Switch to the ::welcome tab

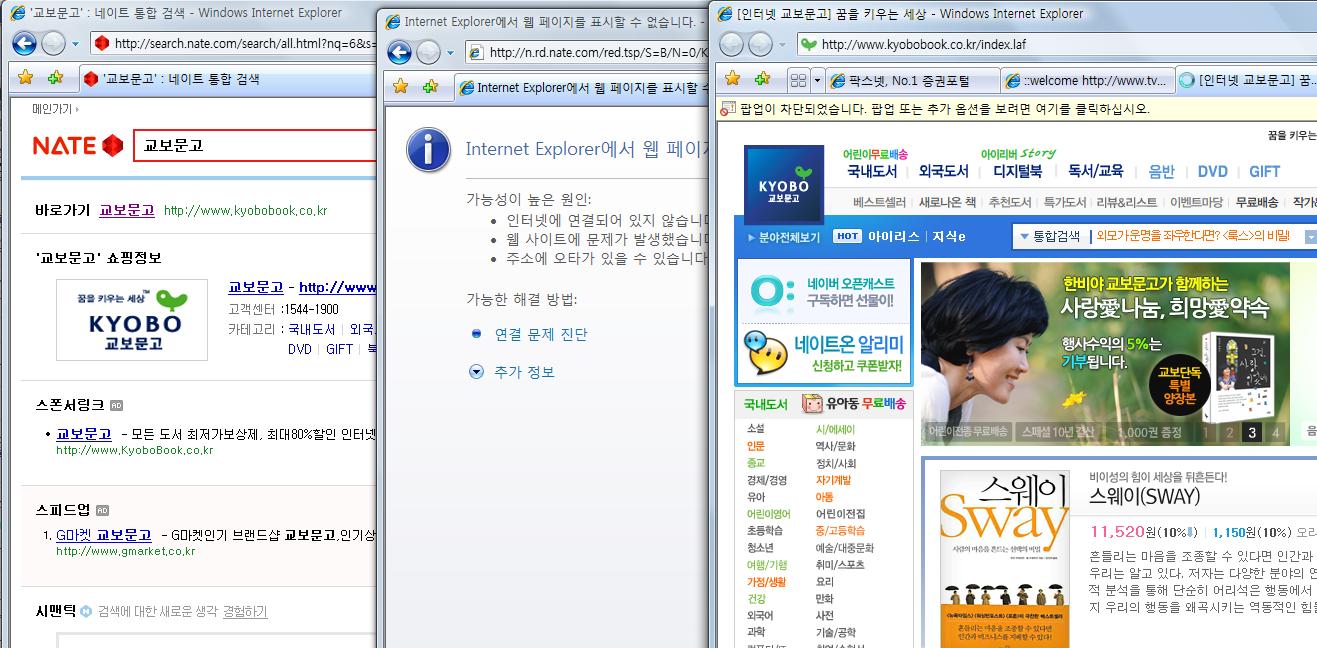click(x=1087, y=80)
